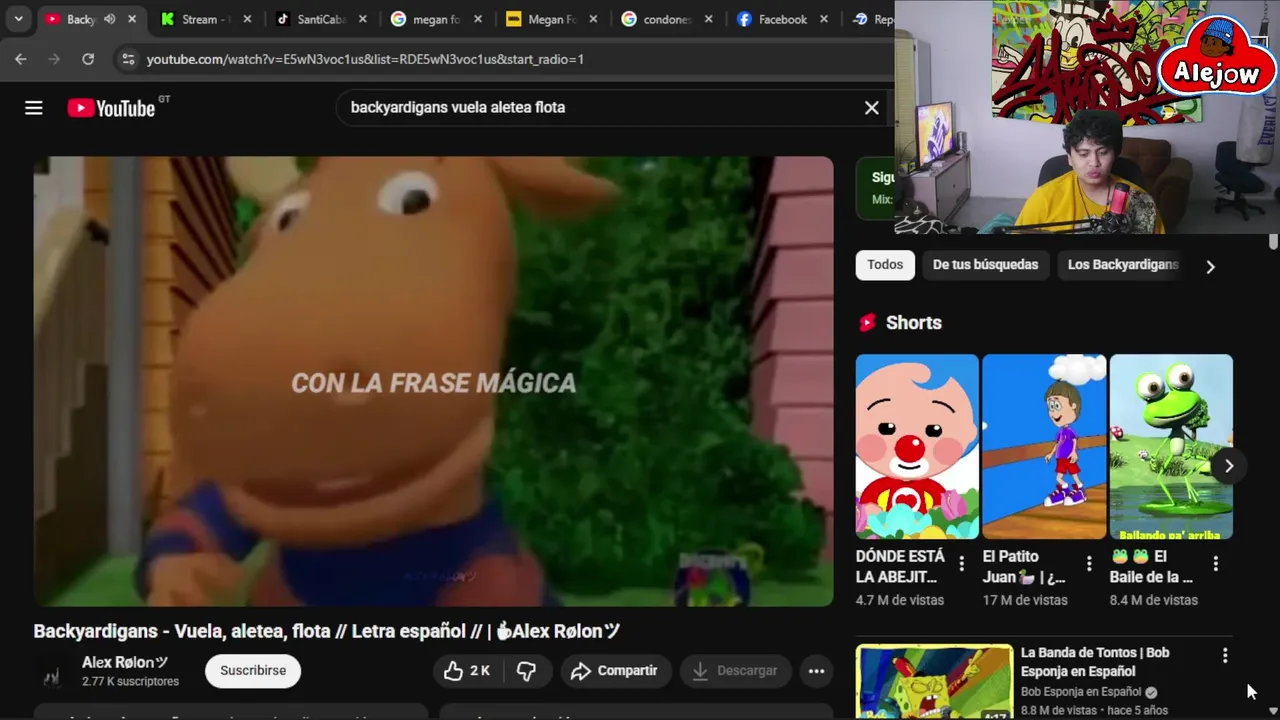The height and width of the screenshot is (720, 1280).
Task: Open Bob Esponja en Español channel link
Action: tap(1081, 692)
